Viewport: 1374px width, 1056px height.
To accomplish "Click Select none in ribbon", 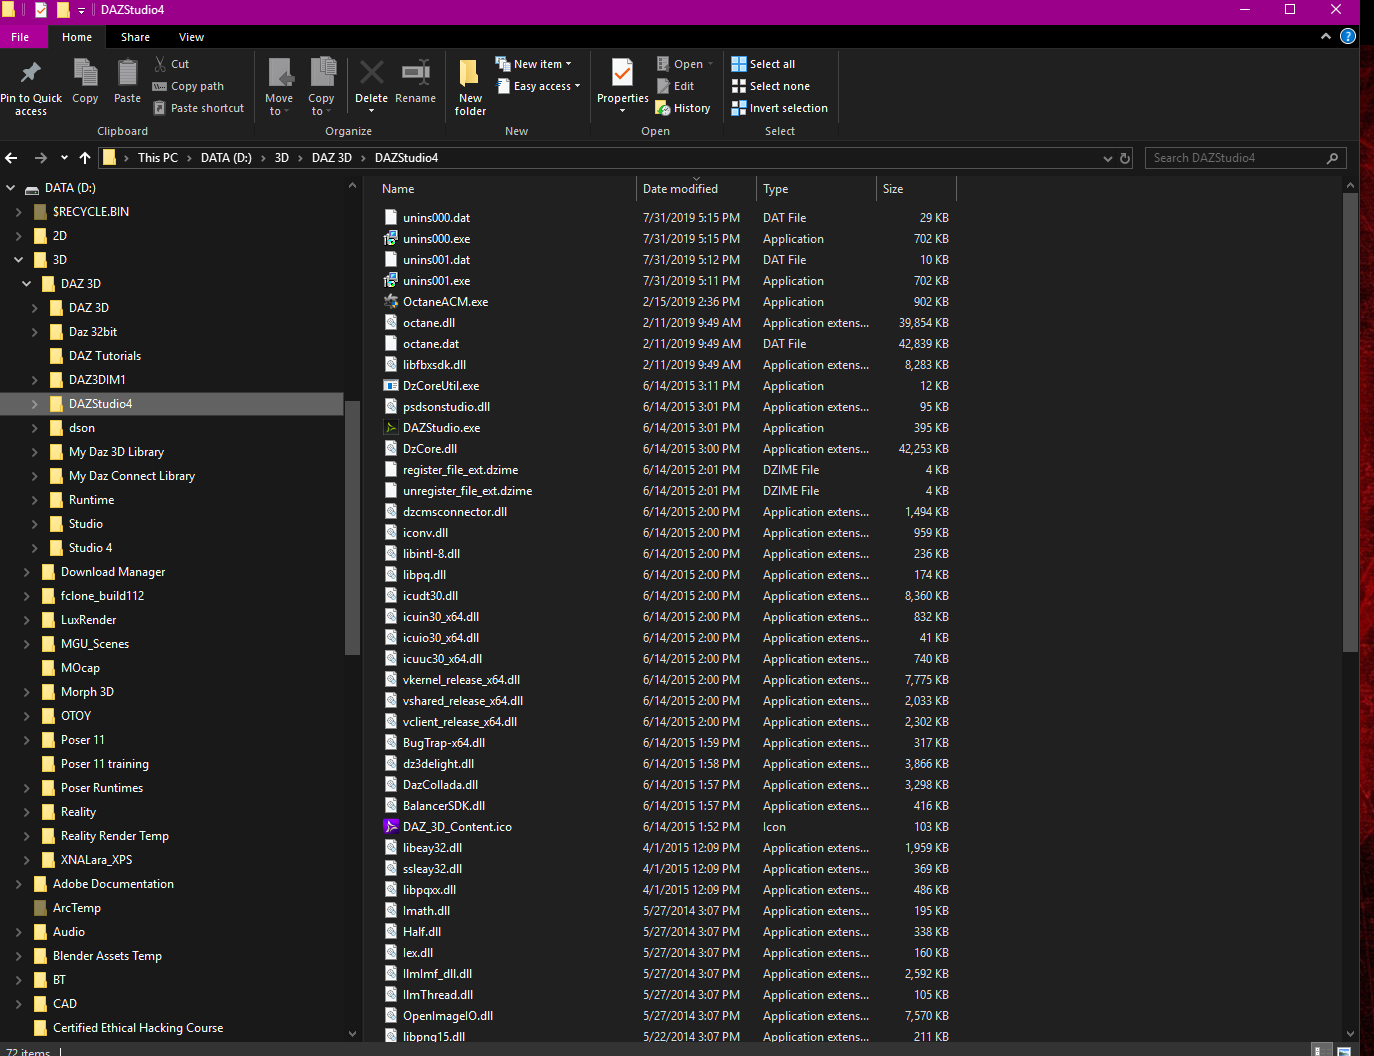I will click(x=771, y=86).
